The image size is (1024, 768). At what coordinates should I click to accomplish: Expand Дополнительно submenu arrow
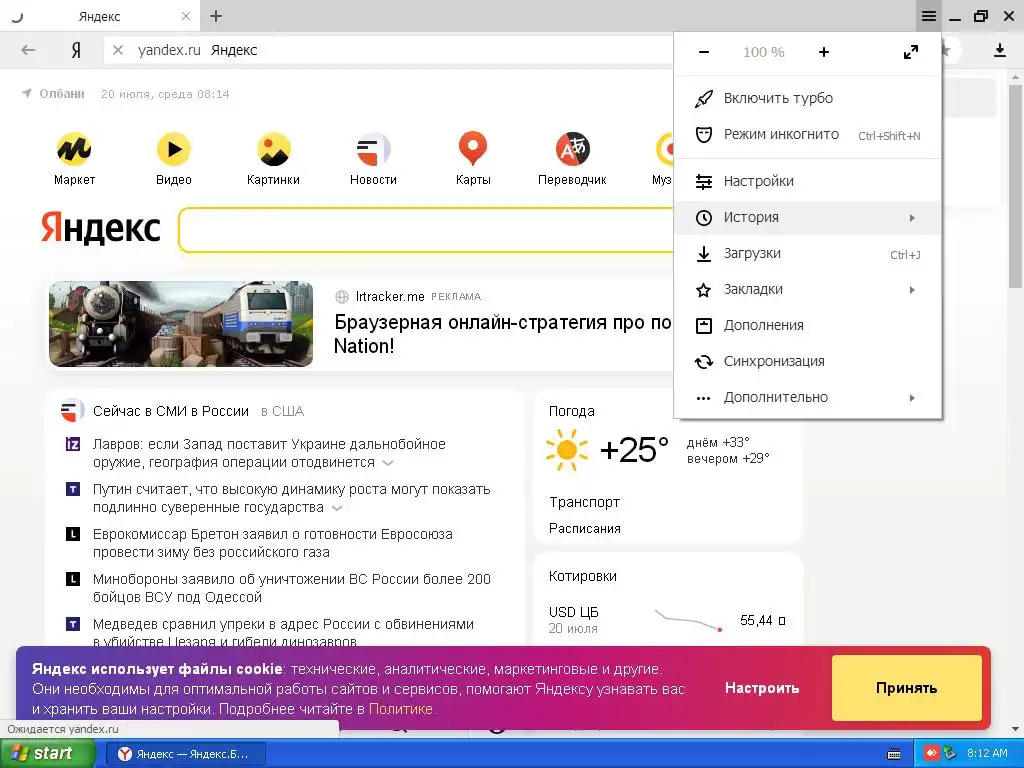point(912,398)
